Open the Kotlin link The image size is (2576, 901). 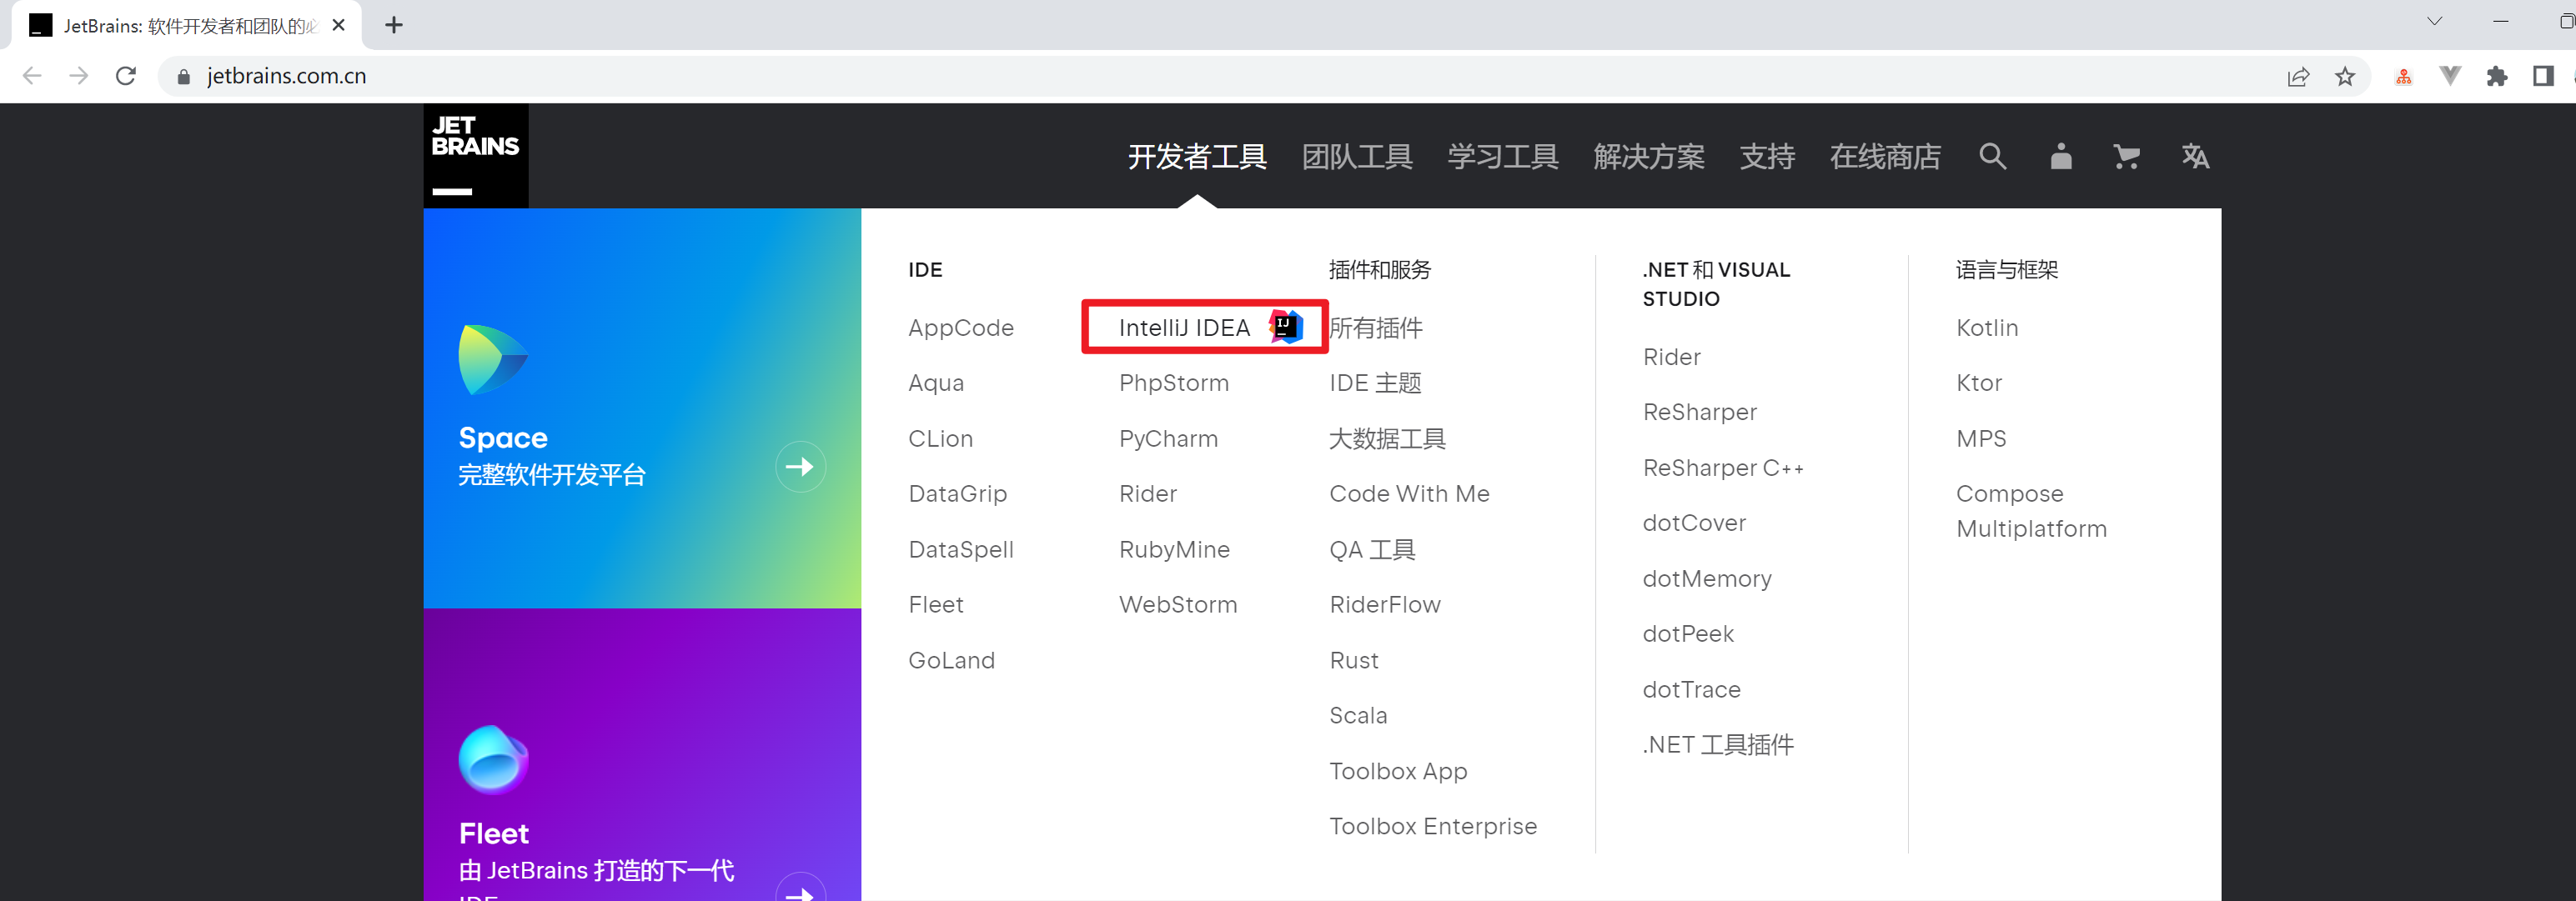1987,327
